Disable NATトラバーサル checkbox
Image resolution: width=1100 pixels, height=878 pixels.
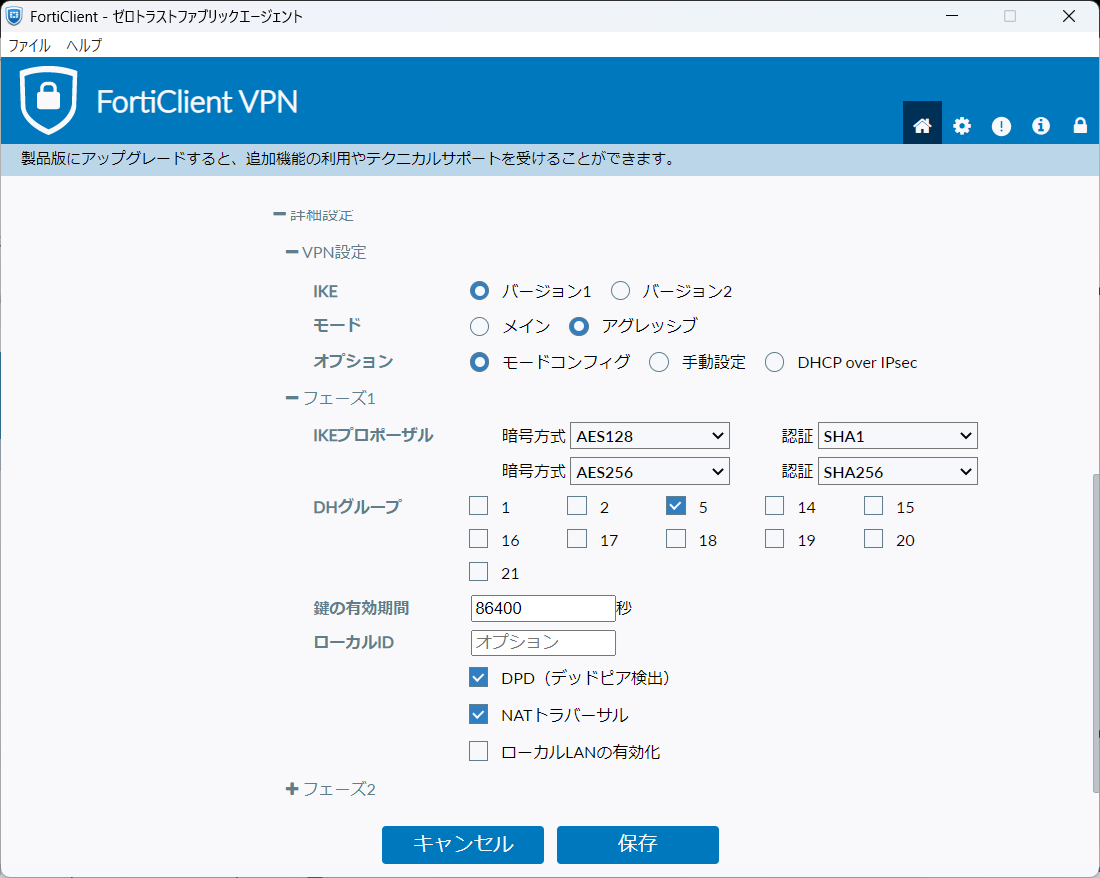pyautogui.click(x=478, y=714)
